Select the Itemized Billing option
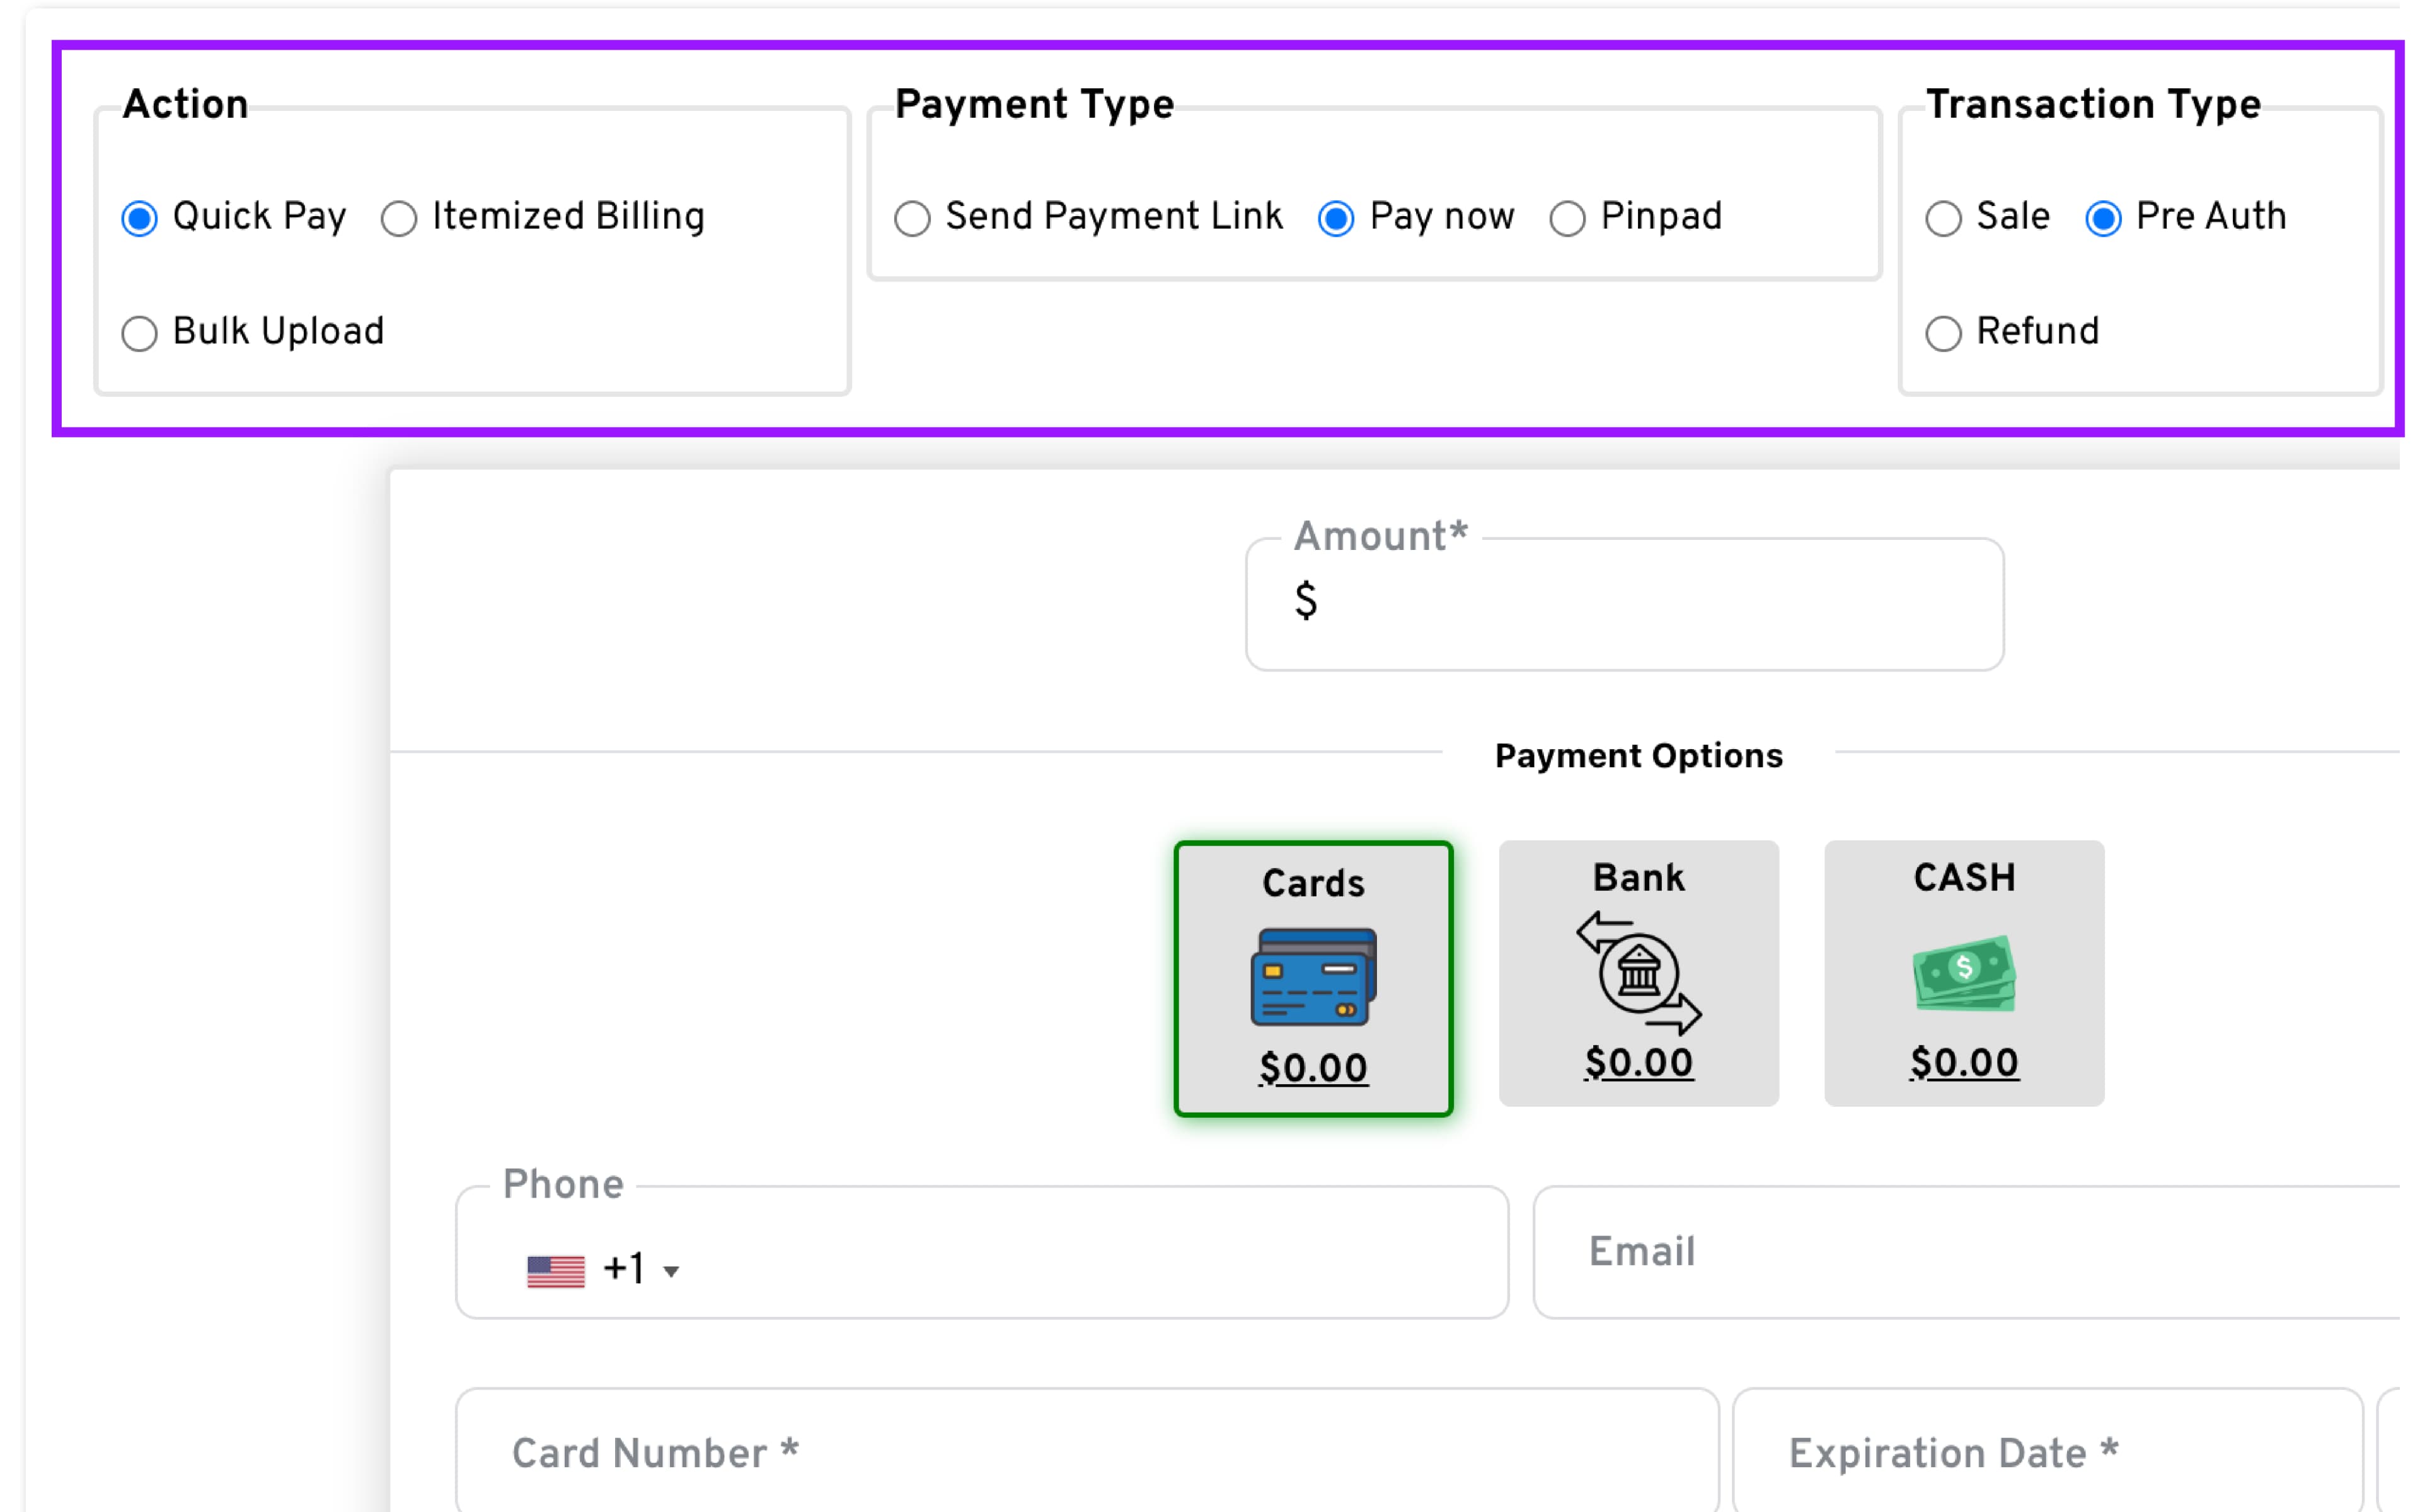Viewport: 2420px width, 1512px height. click(399, 218)
